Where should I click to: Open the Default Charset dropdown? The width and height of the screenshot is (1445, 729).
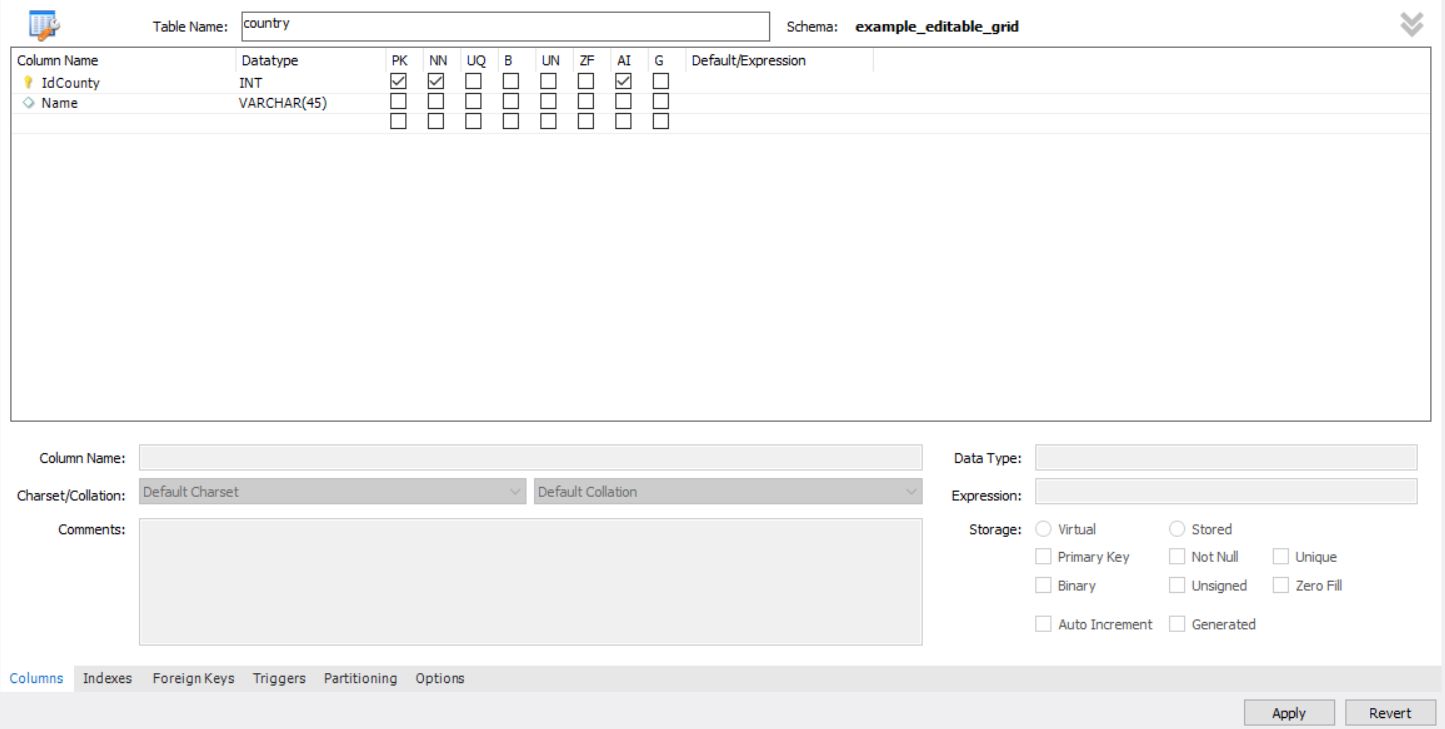coord(332,491)
